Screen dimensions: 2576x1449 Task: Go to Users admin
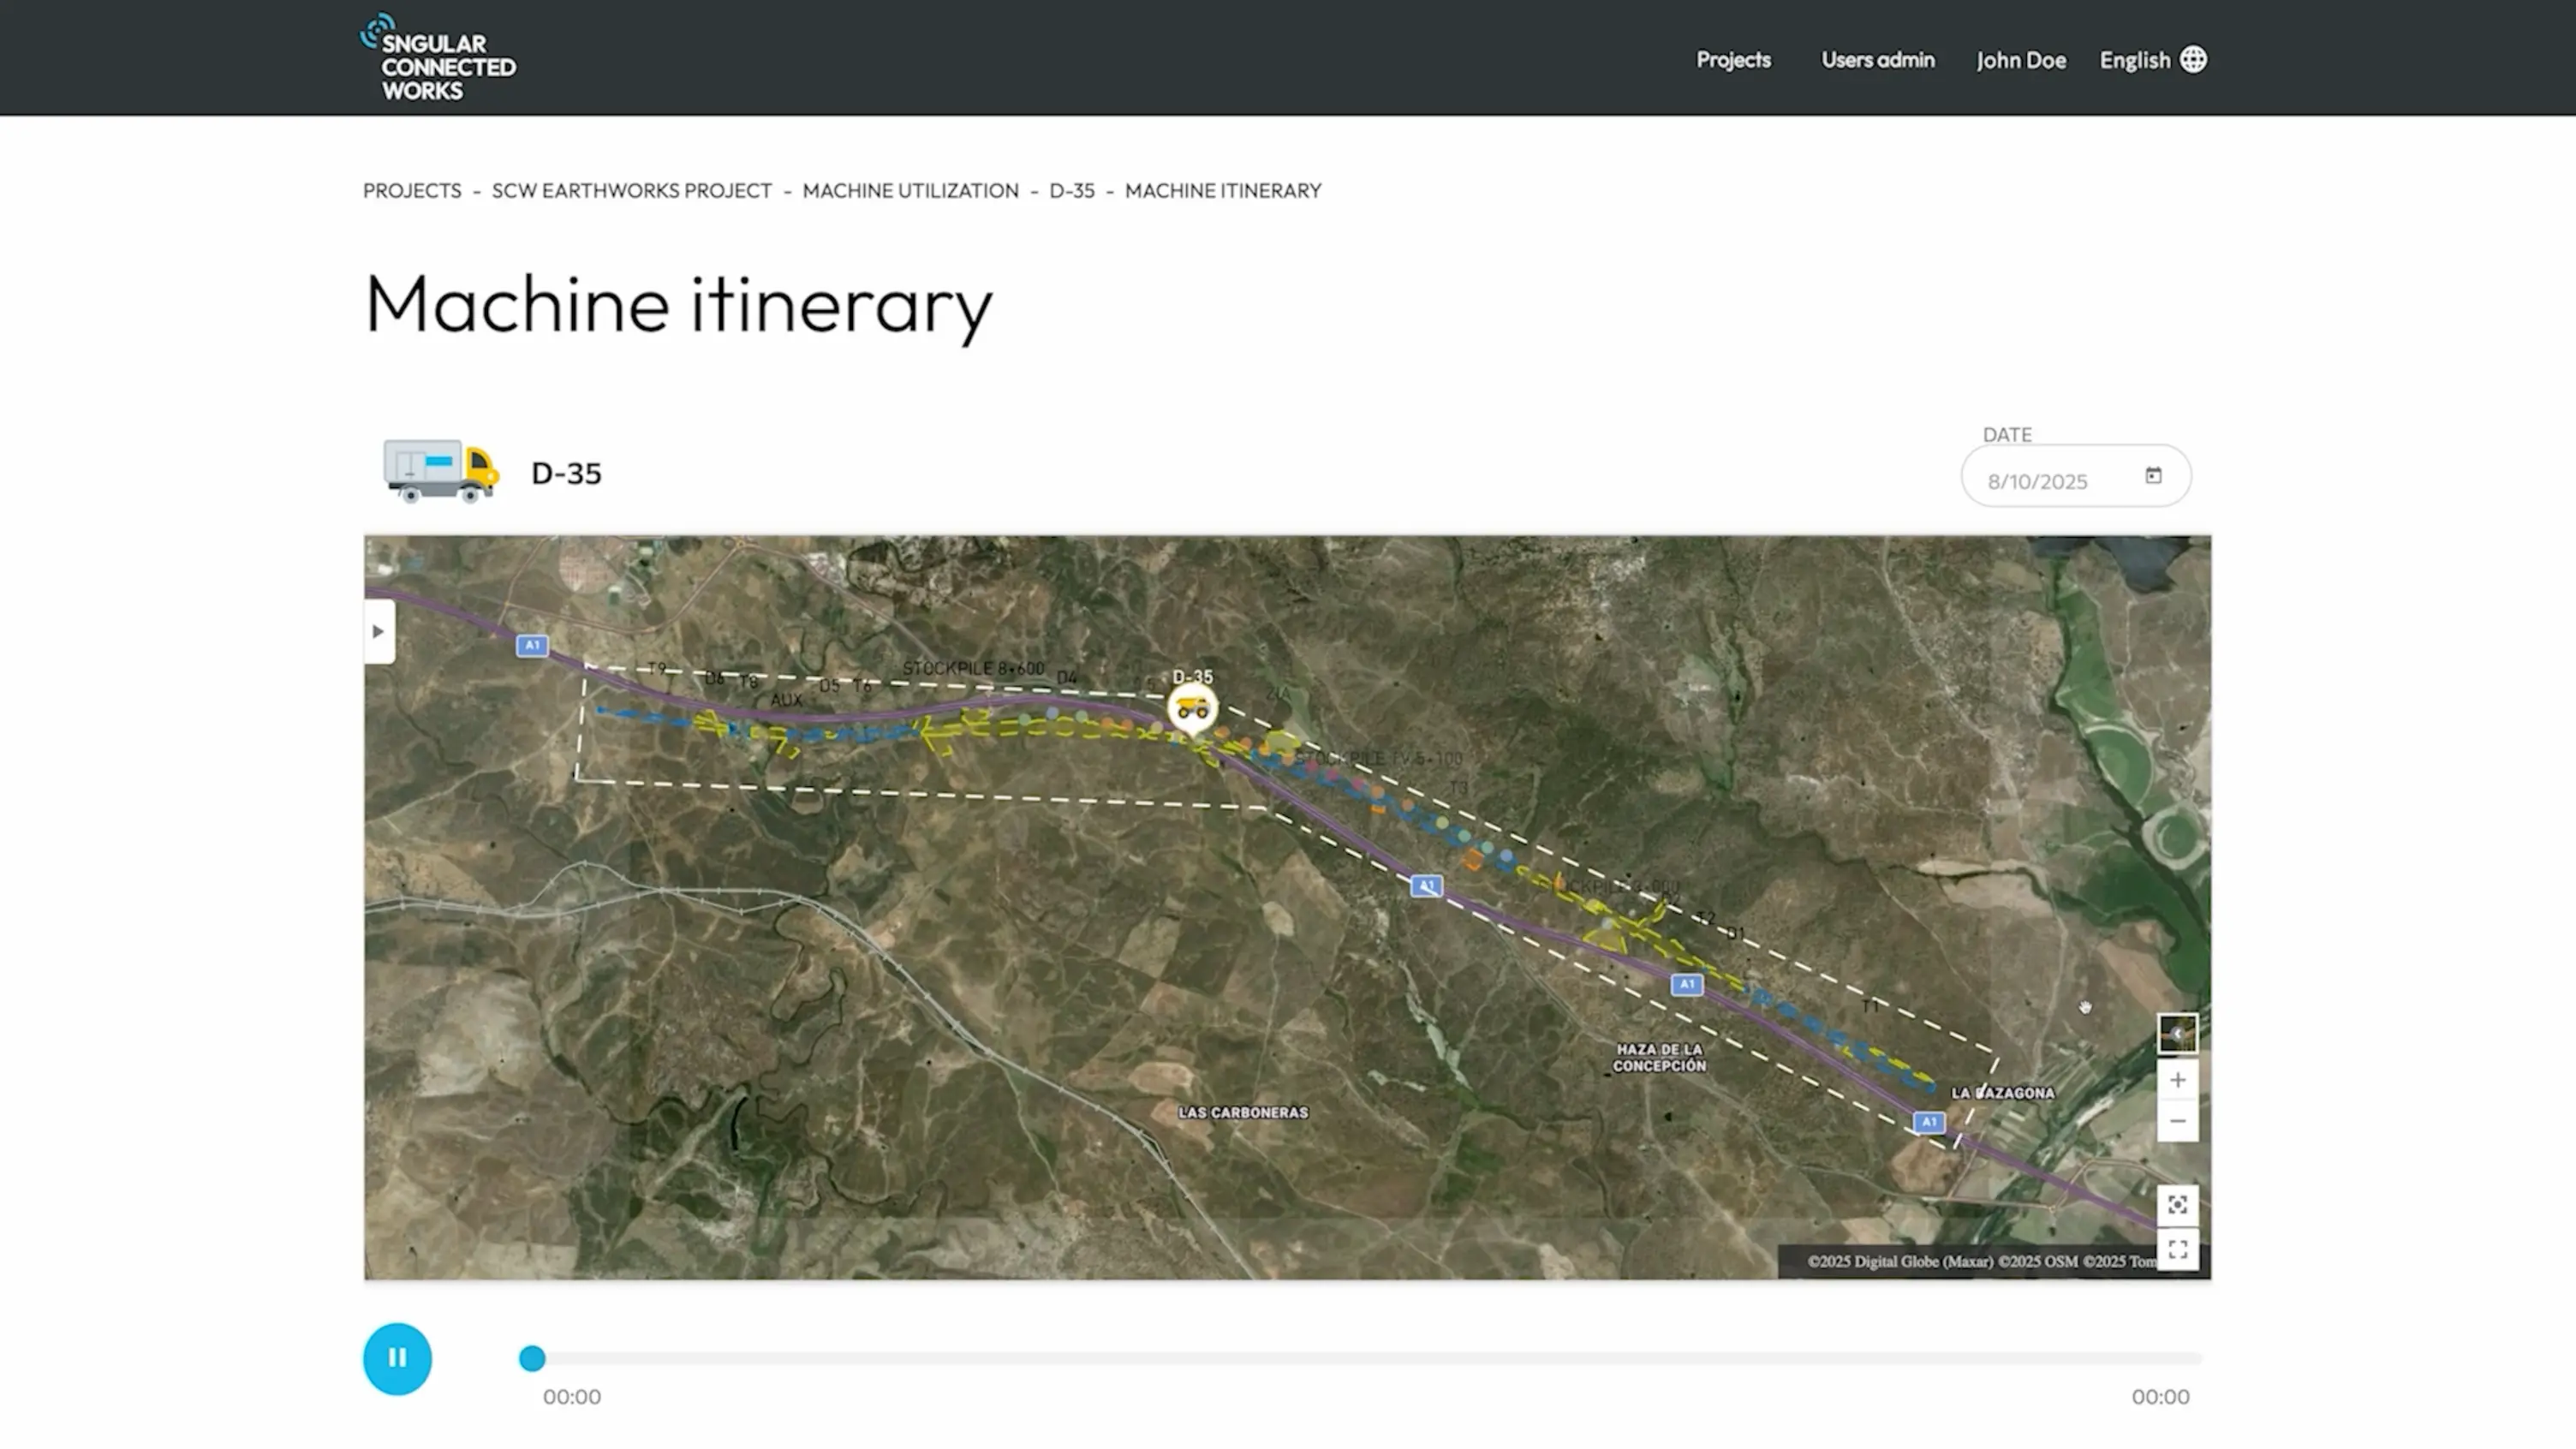(x=1877, y=60)
